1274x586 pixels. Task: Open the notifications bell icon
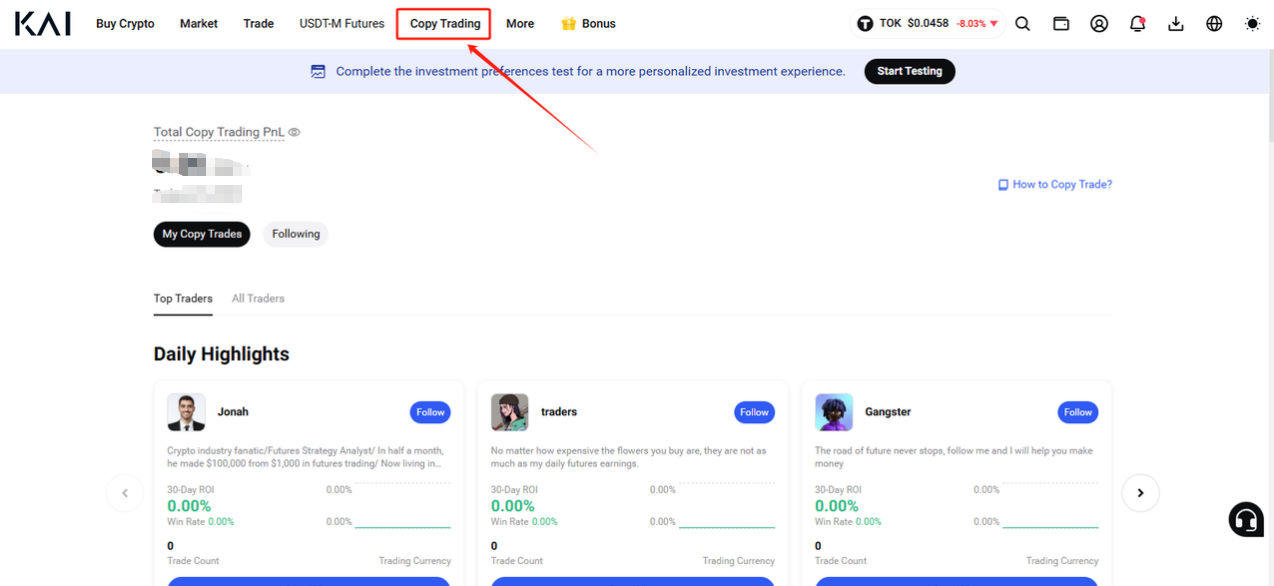(x=1137, y=23)
